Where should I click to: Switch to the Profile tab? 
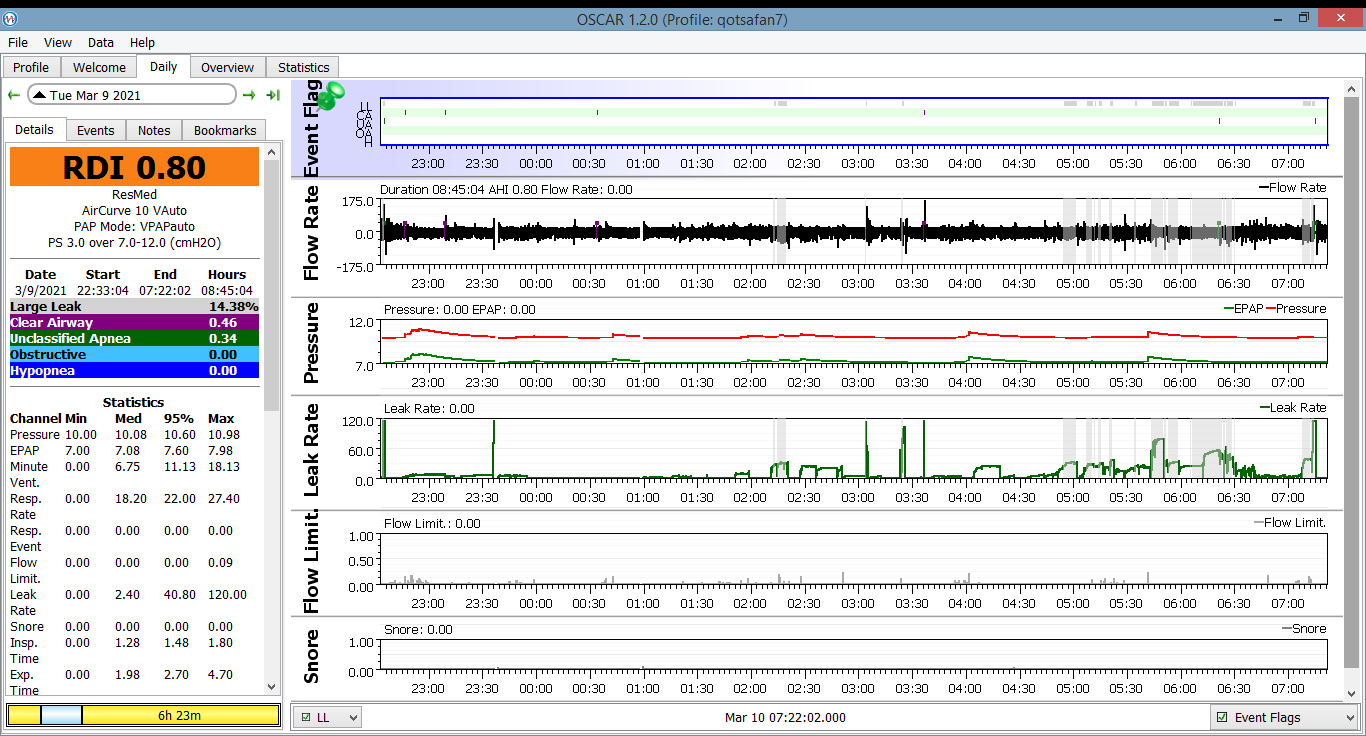[31, 67]
